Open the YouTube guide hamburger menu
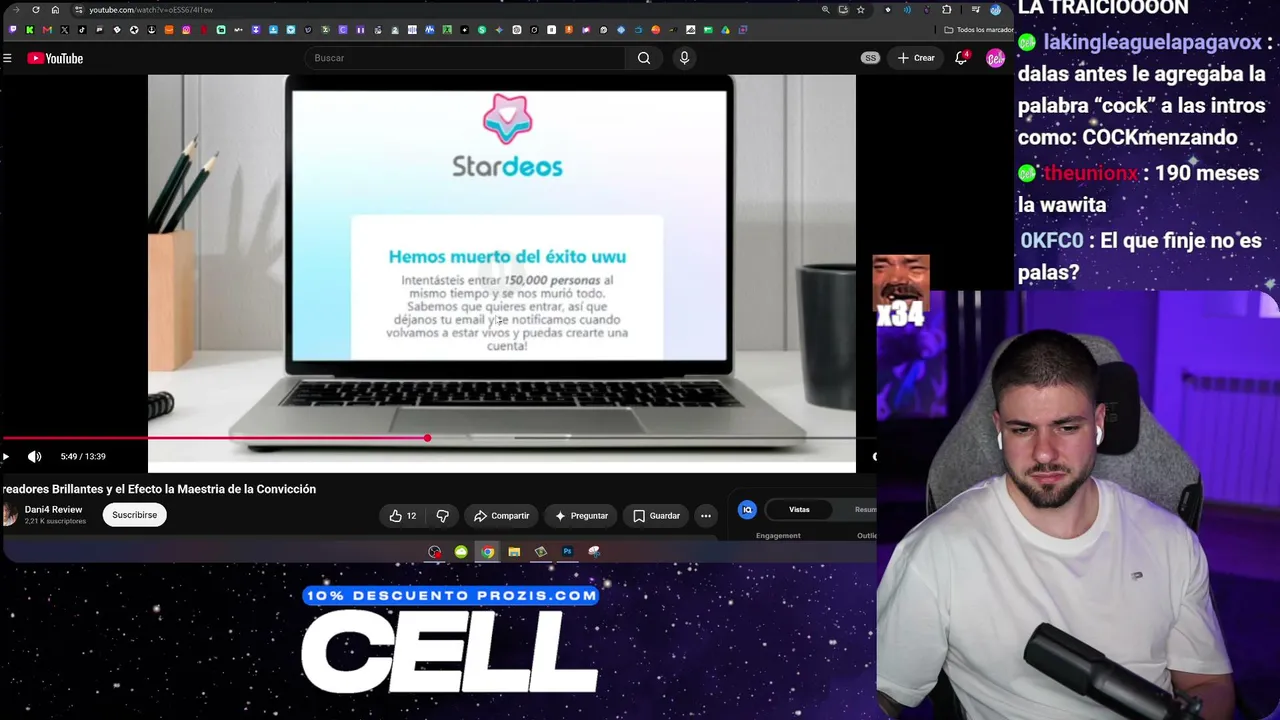Screen dimensions: 1280x720 point(7,59)
